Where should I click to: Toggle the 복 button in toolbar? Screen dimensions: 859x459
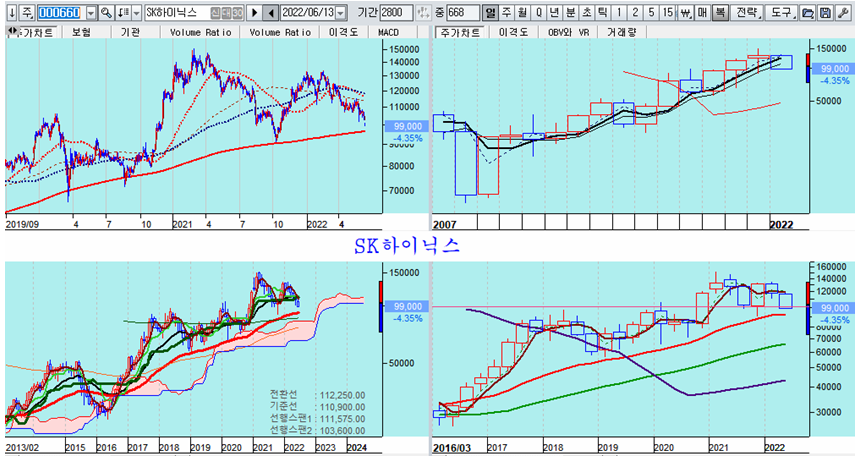[719, 13]
